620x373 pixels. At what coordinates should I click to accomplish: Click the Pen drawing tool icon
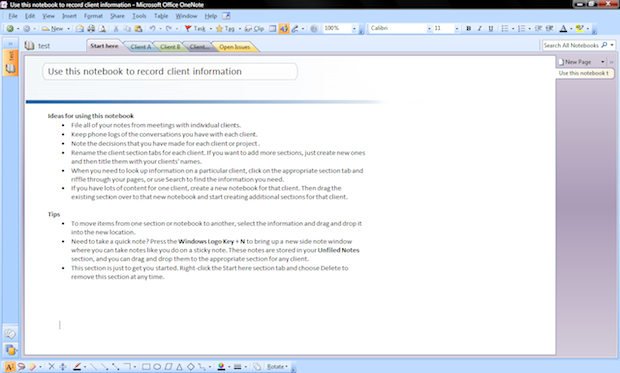click(295, 28)
